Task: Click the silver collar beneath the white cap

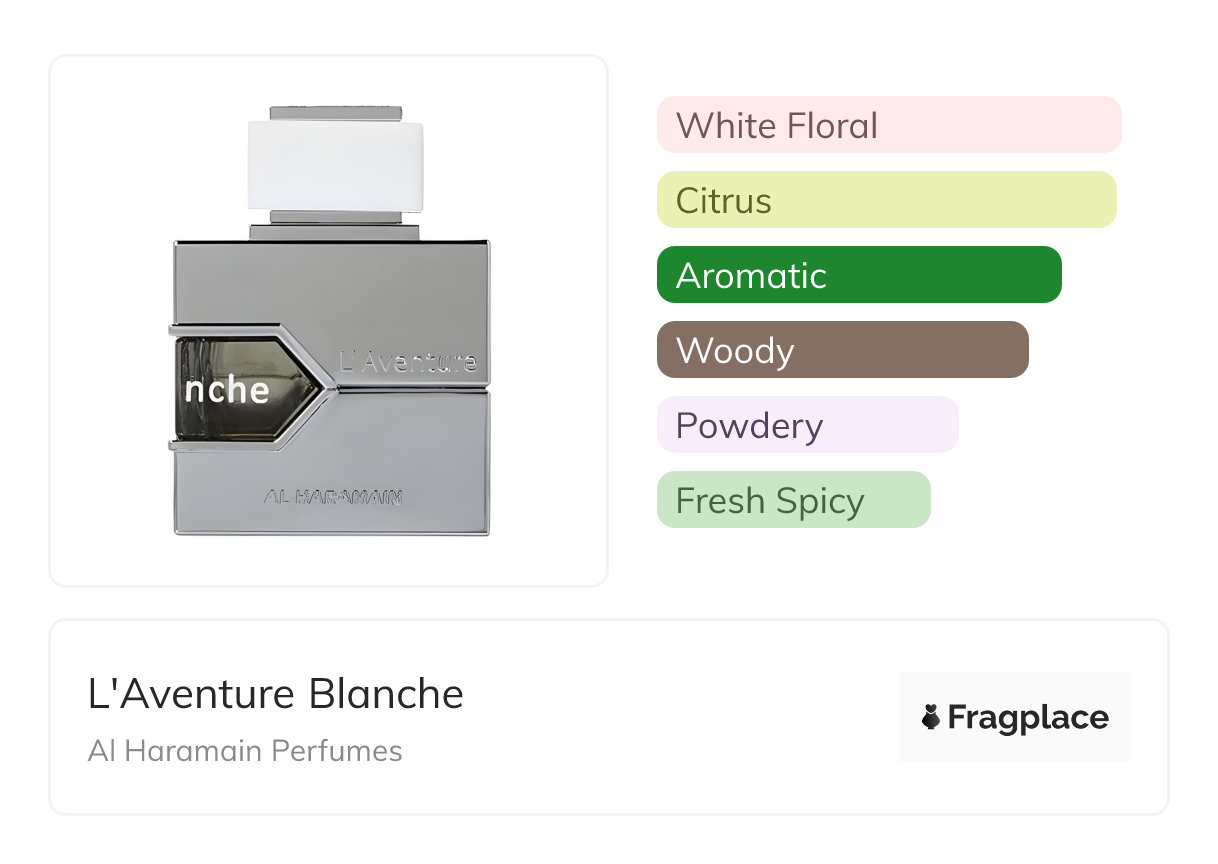Action: tap(335, 232)
